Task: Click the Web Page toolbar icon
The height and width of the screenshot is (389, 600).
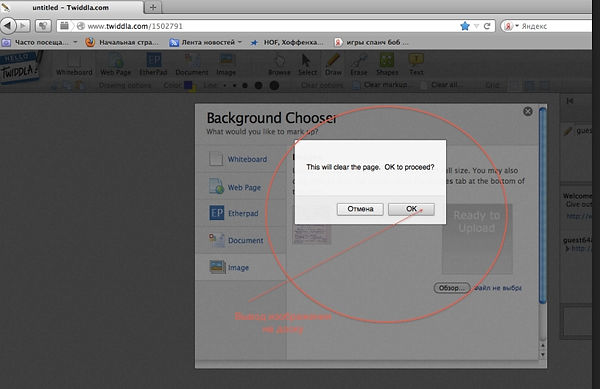Action: click(115, 65)
